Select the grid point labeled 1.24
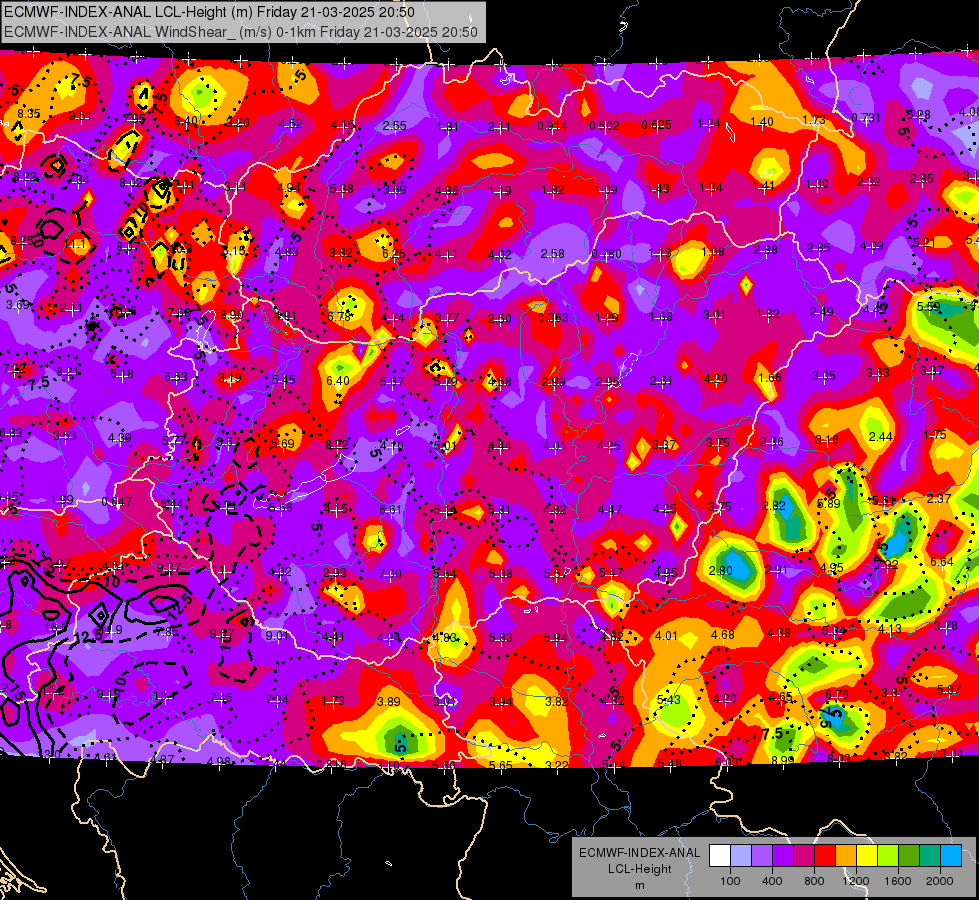The height and width of the screenshot is (900, 979). point(709,124)
